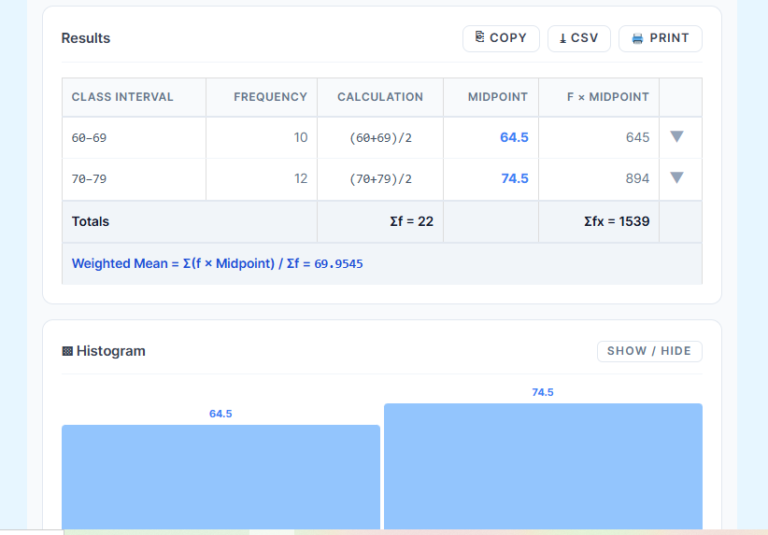
Task: Select the 64.5 histogram bar
Action: [x=221, y=477]
